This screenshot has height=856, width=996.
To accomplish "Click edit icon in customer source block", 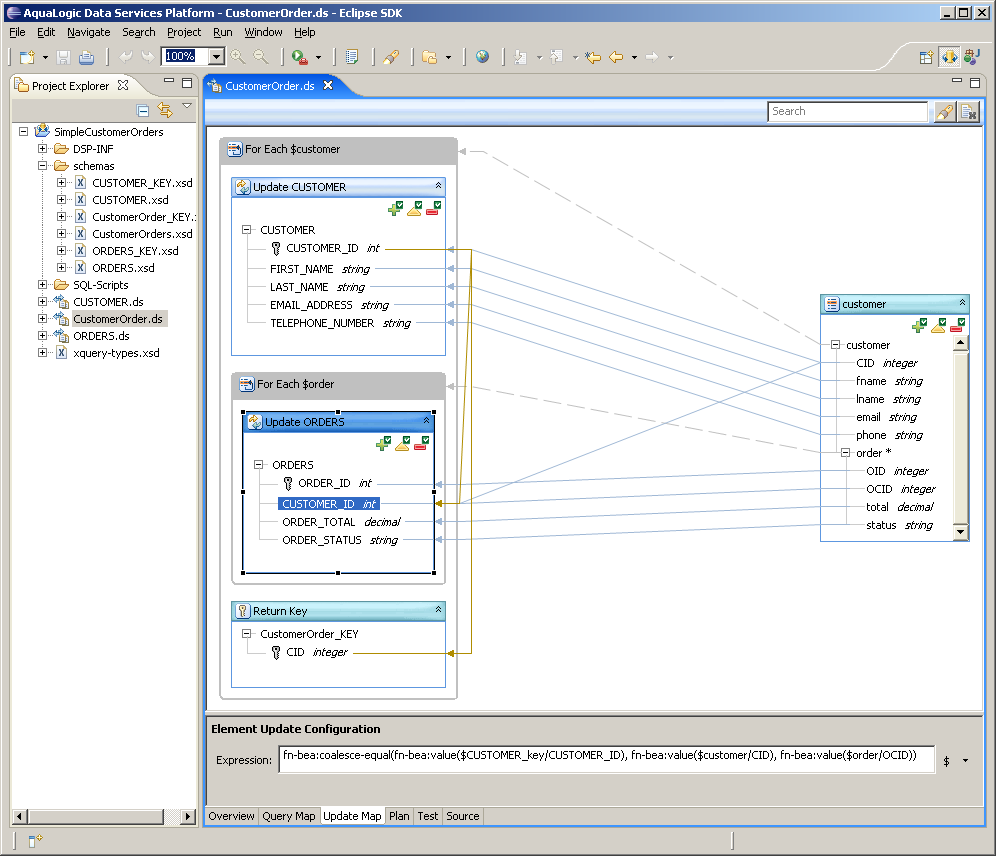I will (x=938, y=326).
